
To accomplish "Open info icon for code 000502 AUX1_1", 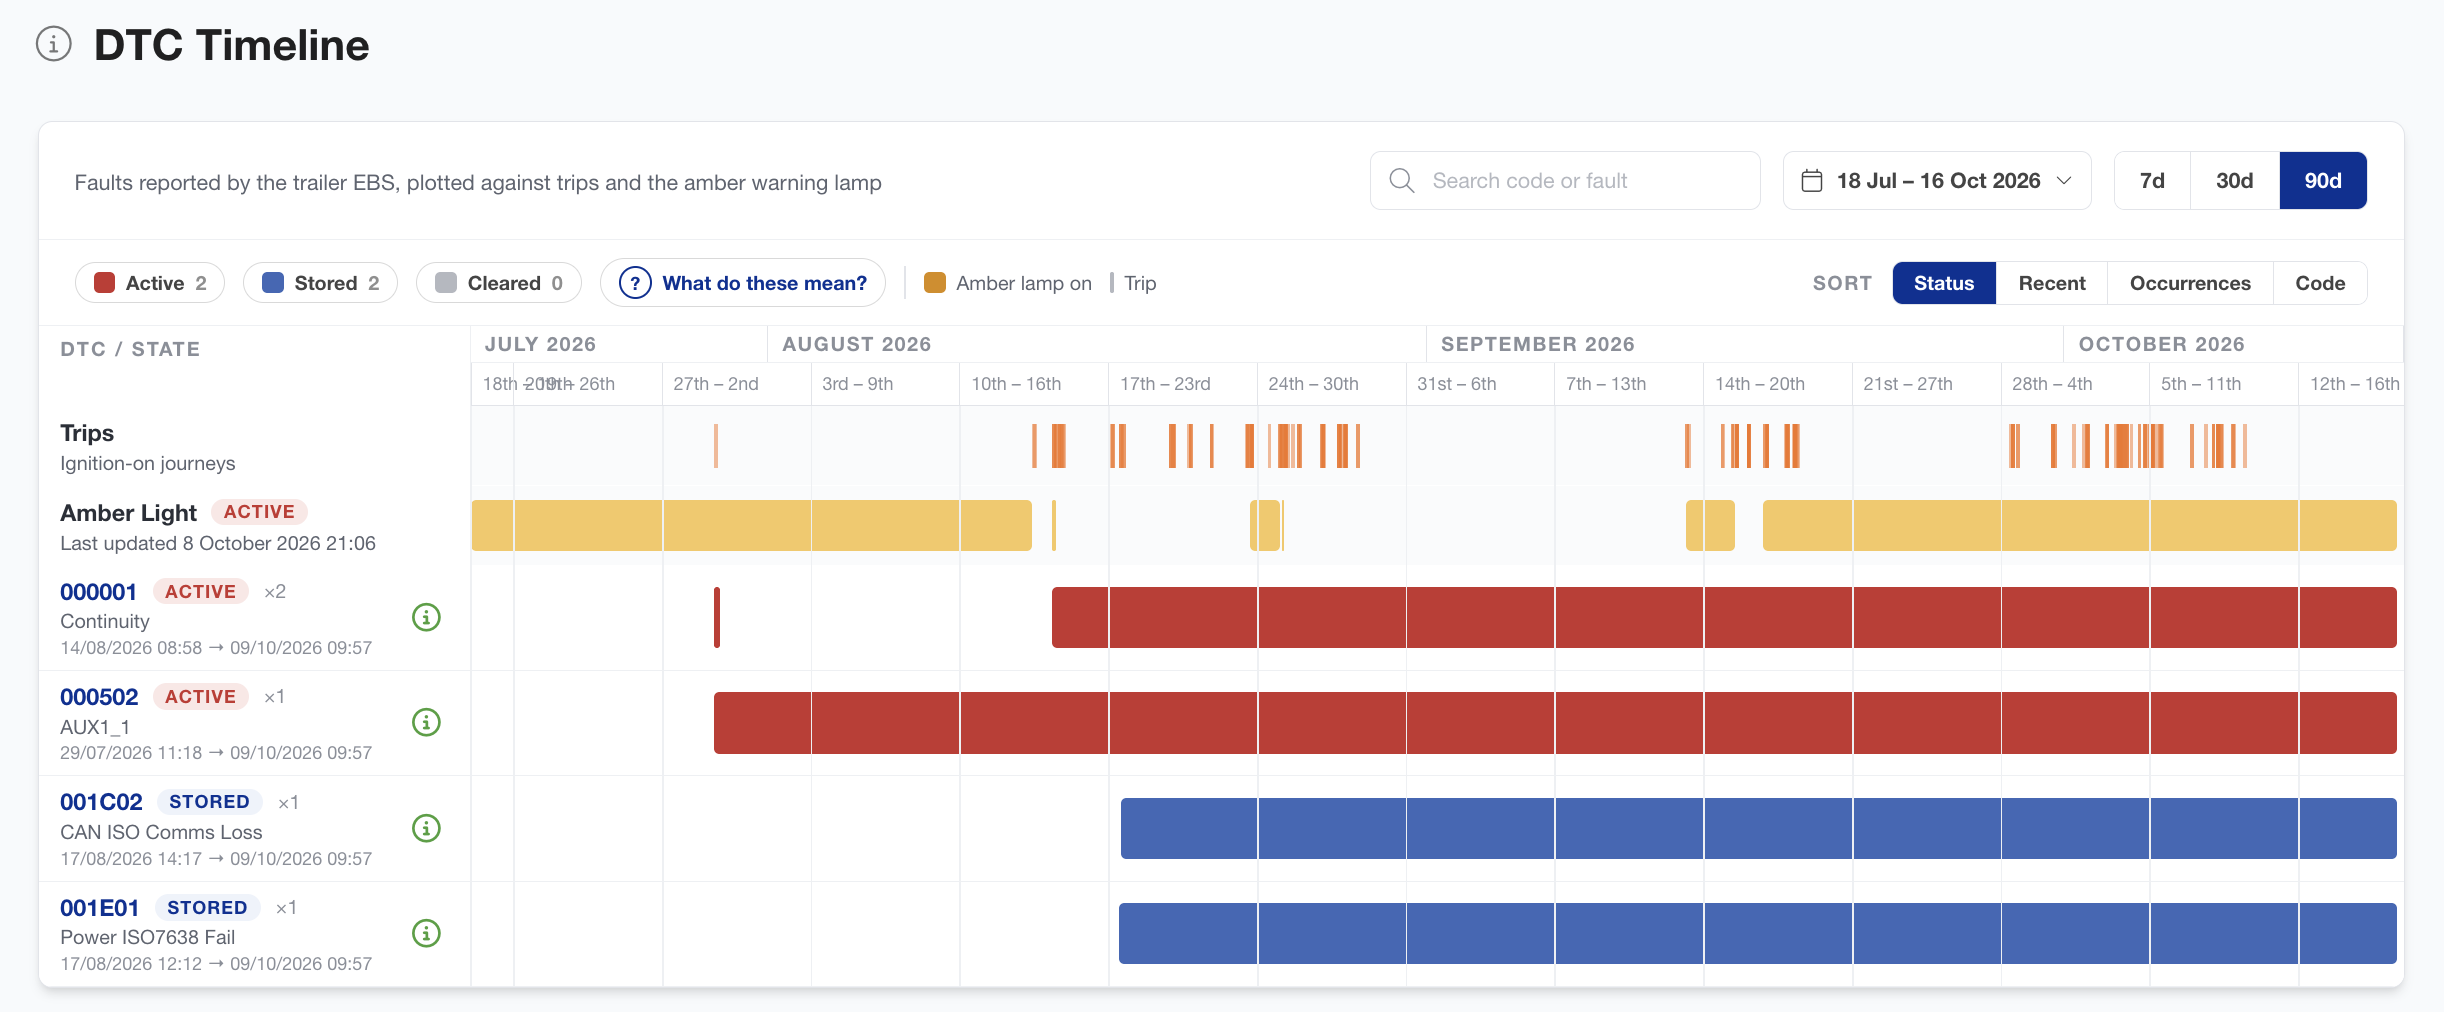I will coord(427,722).
